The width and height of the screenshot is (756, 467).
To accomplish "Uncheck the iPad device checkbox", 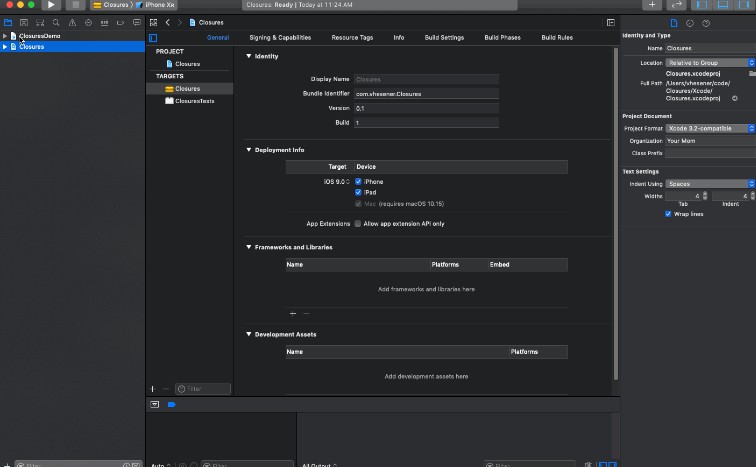I will [358, 192].
